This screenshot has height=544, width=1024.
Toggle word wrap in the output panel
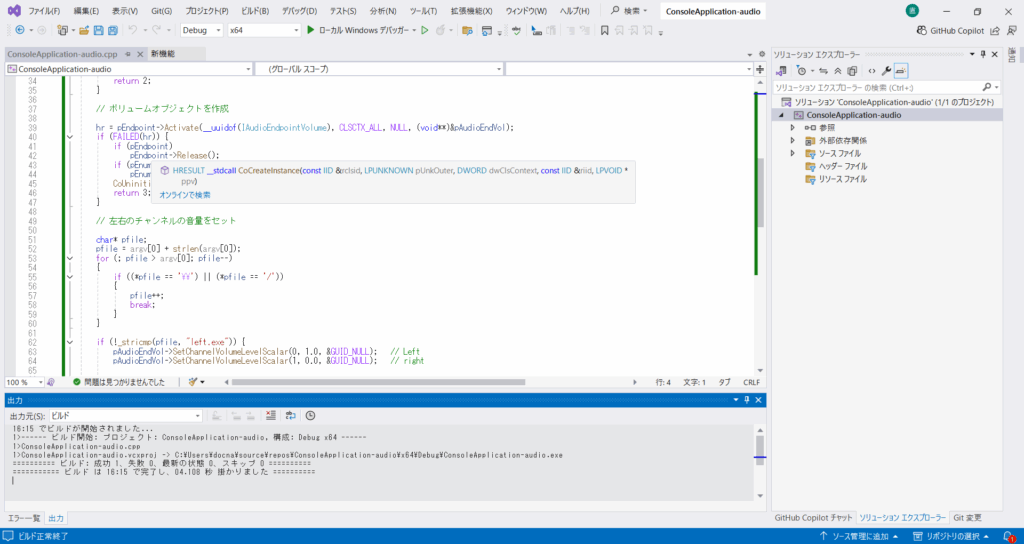(291, 415)
